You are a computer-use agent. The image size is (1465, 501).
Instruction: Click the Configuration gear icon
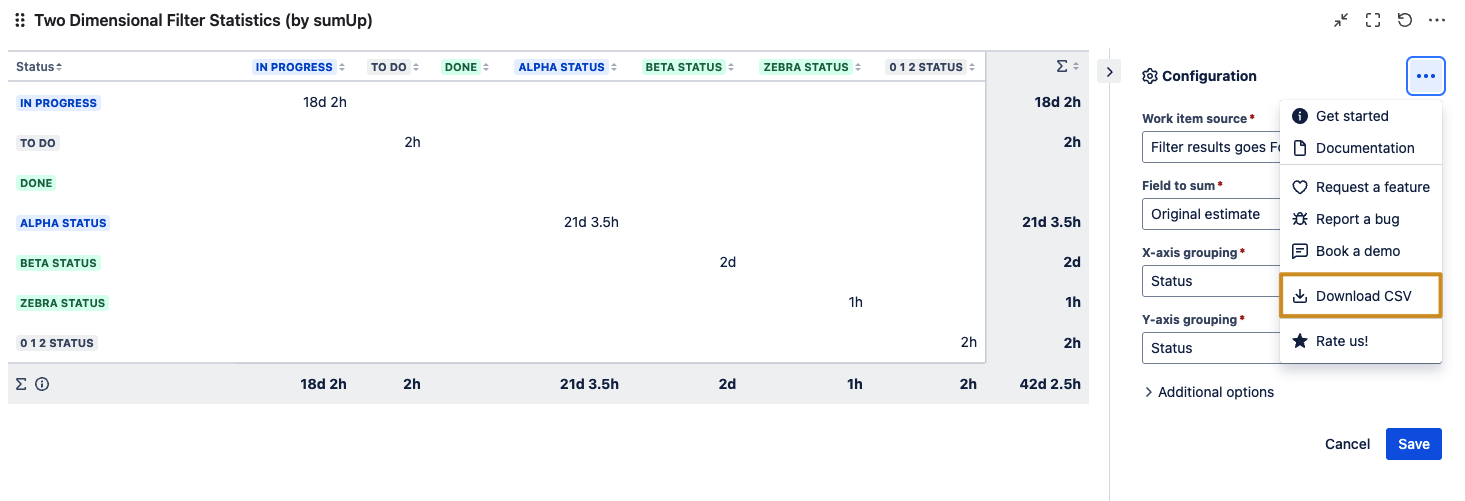1150,76
